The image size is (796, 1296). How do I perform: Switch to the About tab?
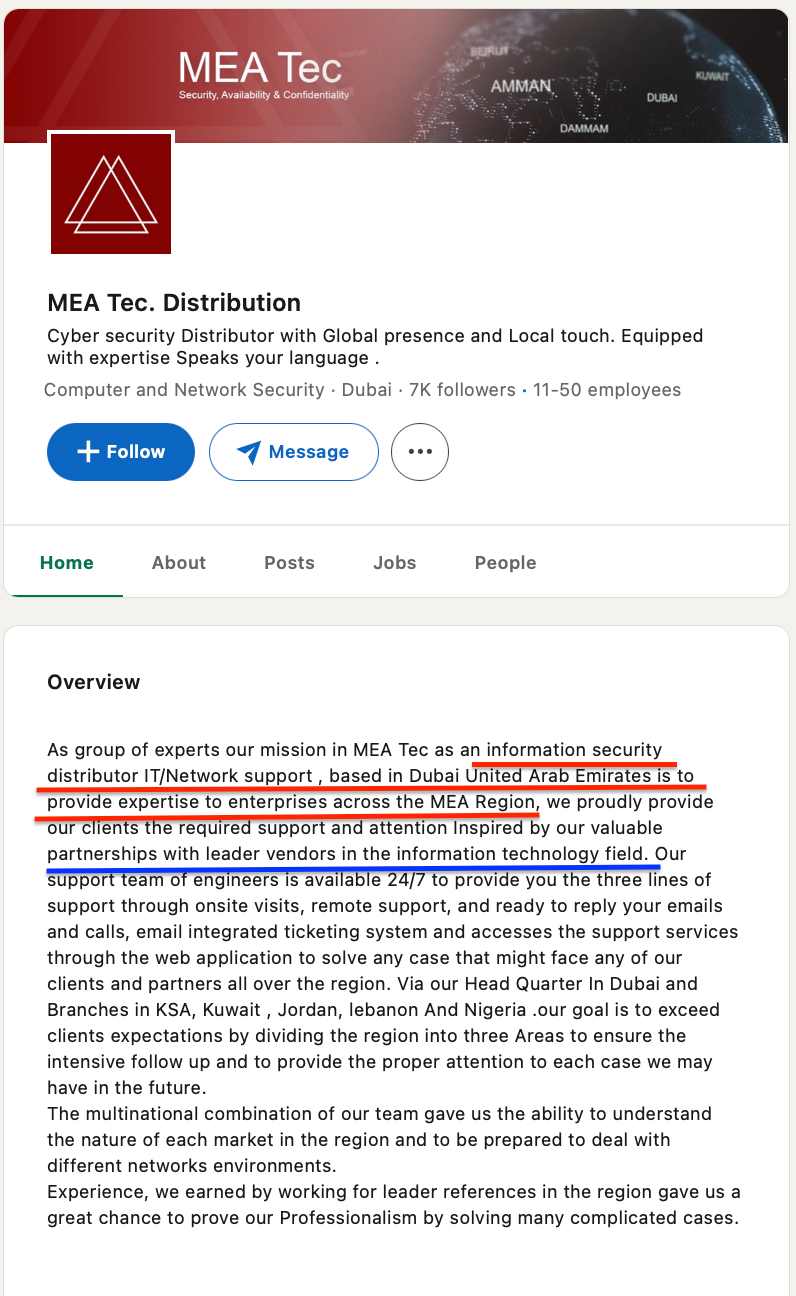[179, 563]
